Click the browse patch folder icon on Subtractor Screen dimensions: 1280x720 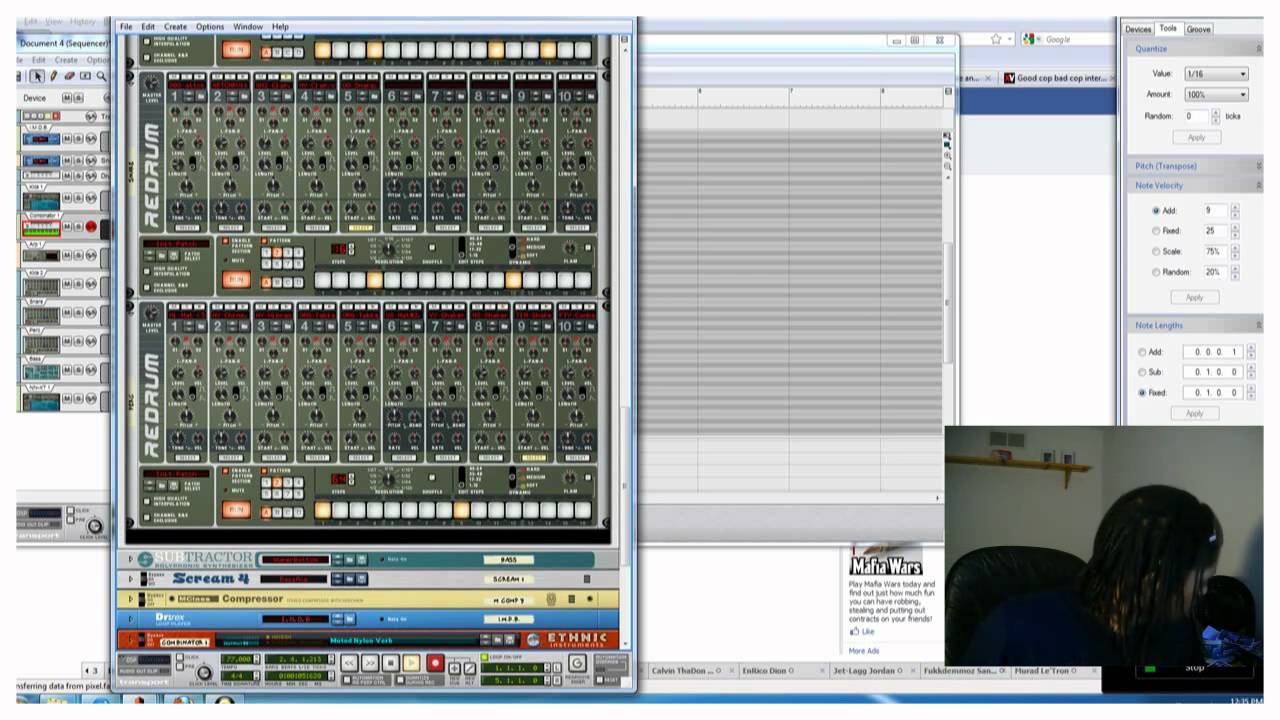coord(350,560)
